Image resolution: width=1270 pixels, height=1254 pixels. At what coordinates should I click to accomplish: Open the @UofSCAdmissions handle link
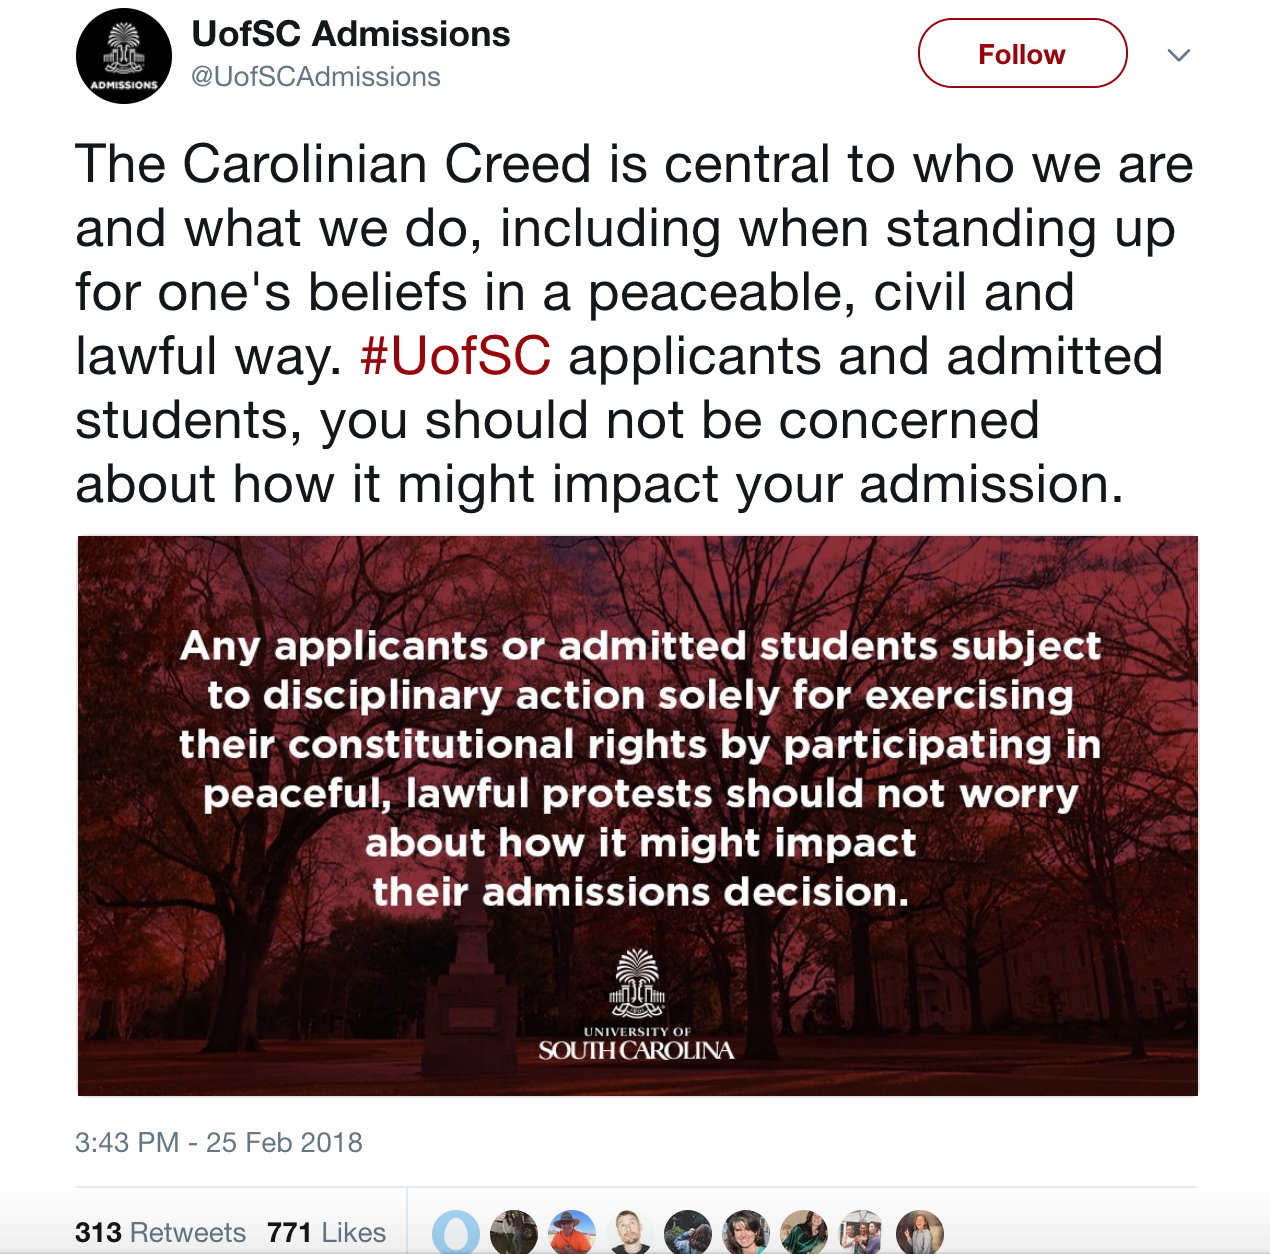(315, 77)
